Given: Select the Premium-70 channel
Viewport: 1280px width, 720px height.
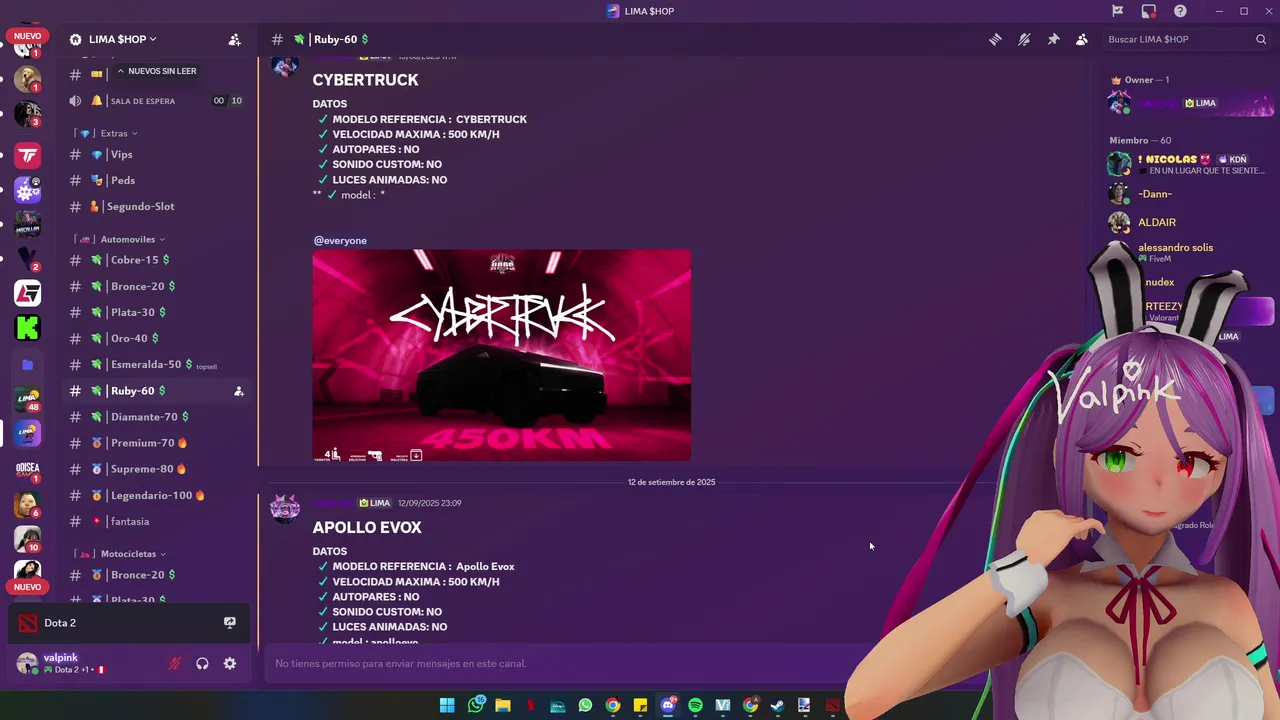Looking at the screenshot, I should point(156,443).
